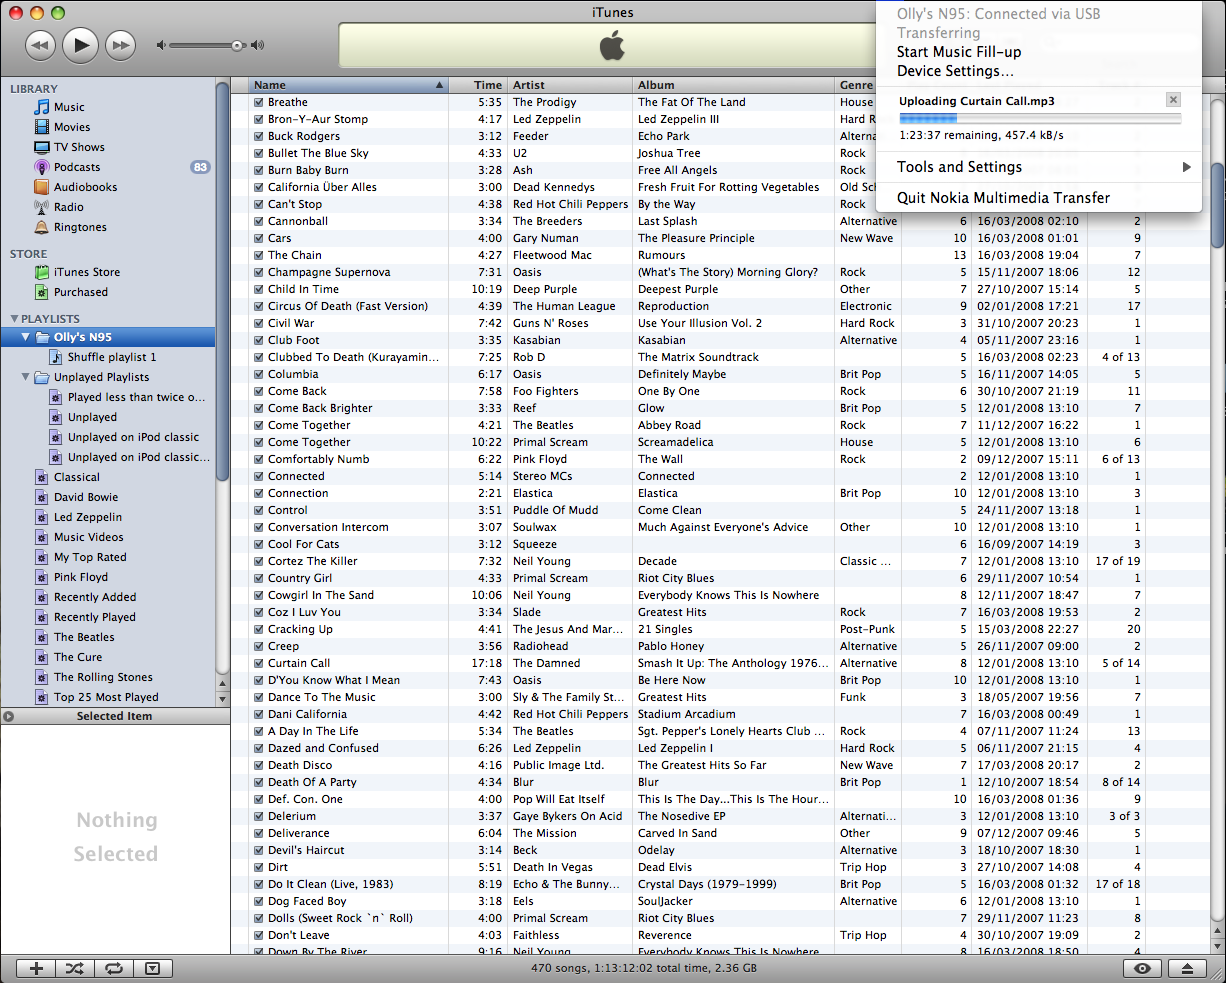Open Top 25 Most Played icon

(x=41, y=697)
